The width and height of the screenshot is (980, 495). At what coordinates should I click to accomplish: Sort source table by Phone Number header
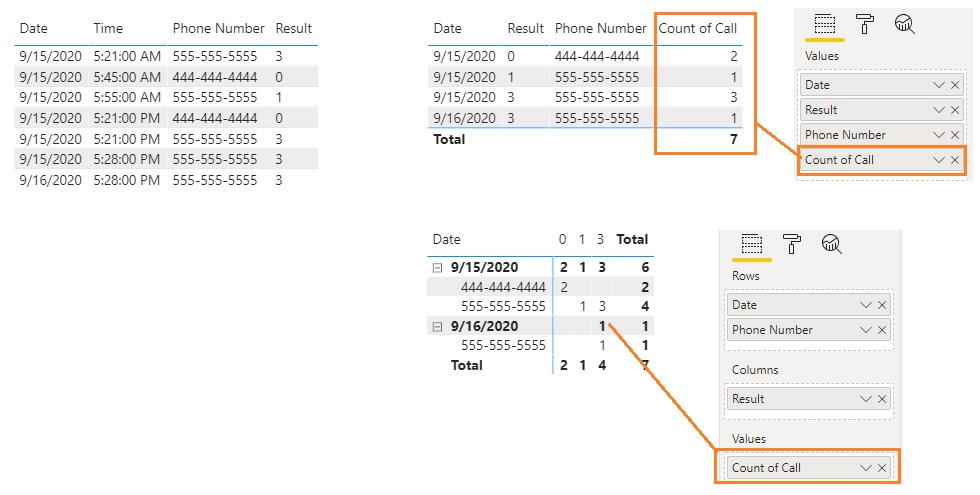pos(219,28)
